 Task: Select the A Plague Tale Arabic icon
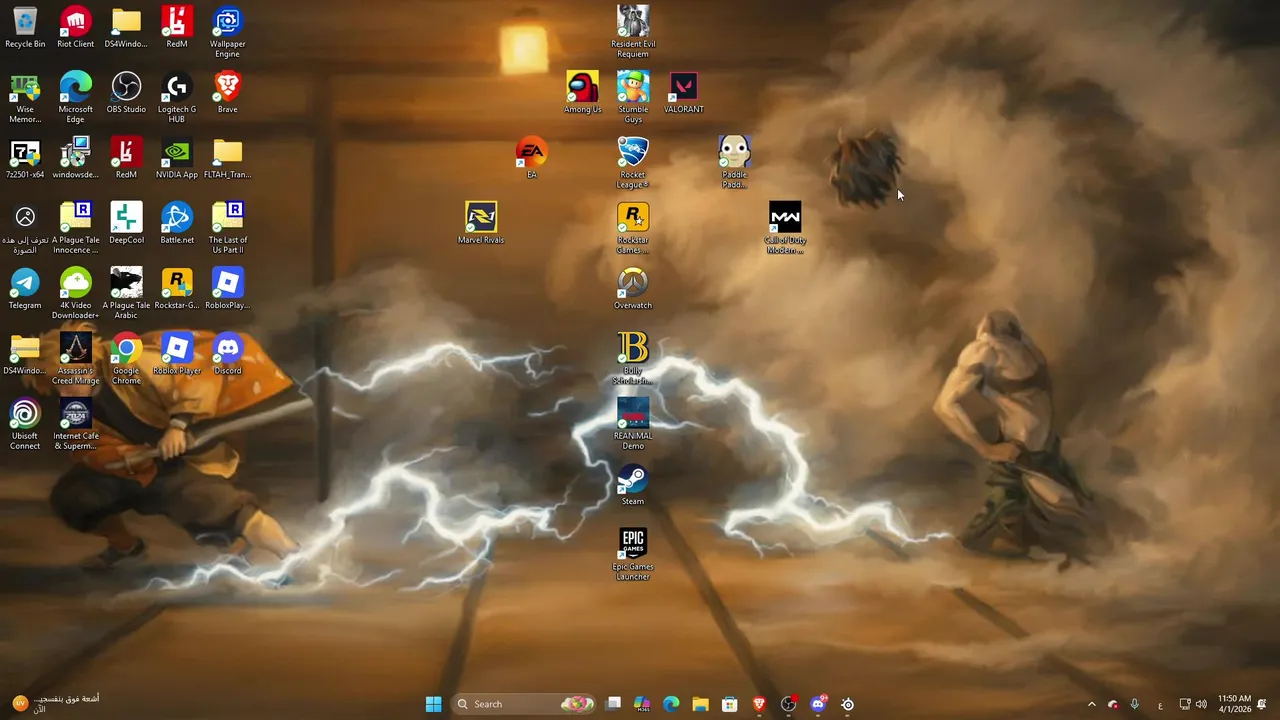pyautogui.click(x=126, y=294)
